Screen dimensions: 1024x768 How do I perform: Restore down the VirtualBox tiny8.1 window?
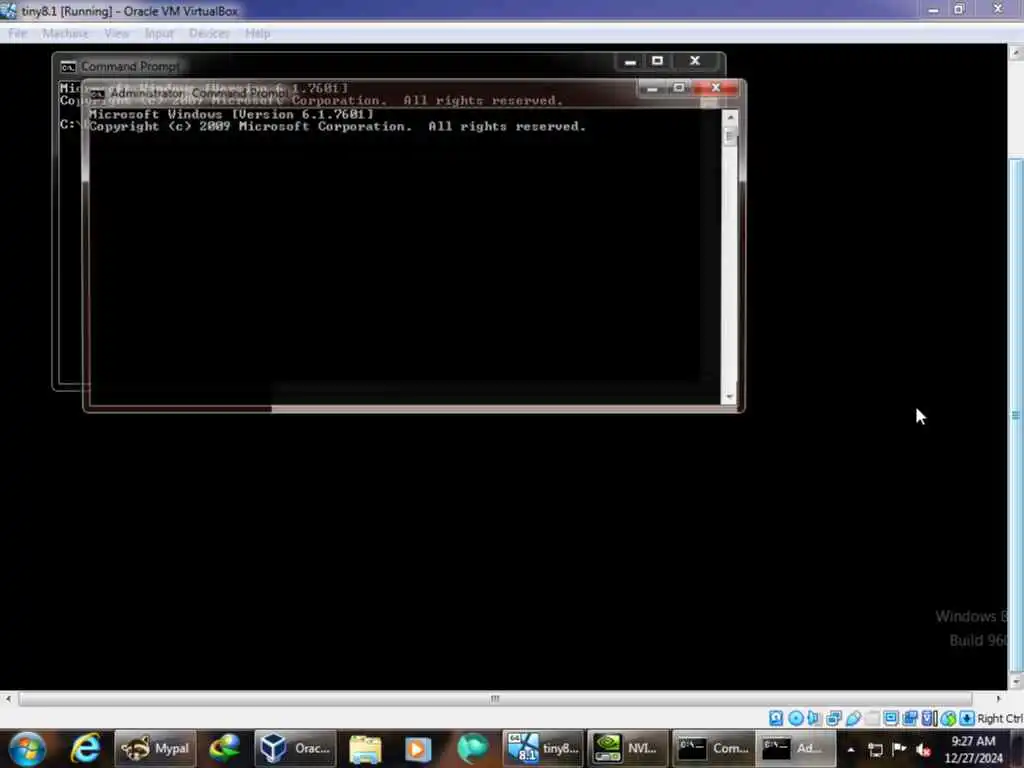(959, 10)
